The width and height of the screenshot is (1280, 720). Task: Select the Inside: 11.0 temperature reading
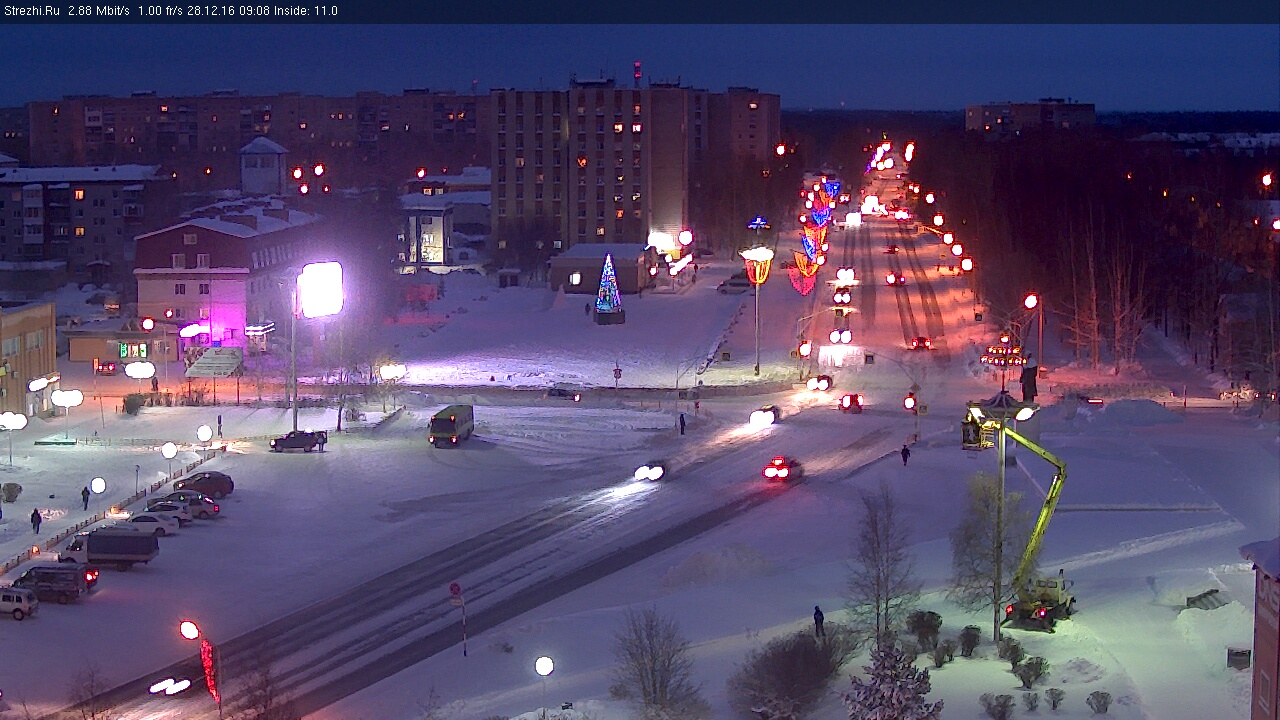point(304,11)
